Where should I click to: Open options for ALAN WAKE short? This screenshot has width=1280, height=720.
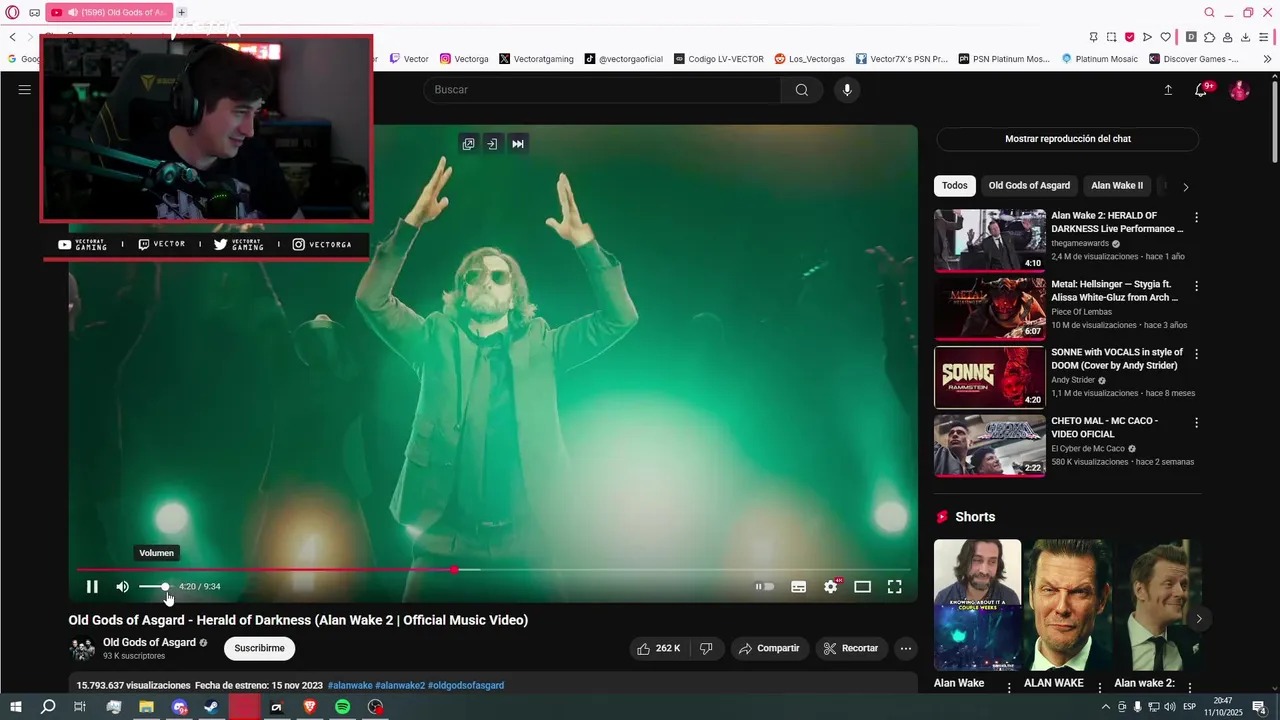tap(1100, 688)
